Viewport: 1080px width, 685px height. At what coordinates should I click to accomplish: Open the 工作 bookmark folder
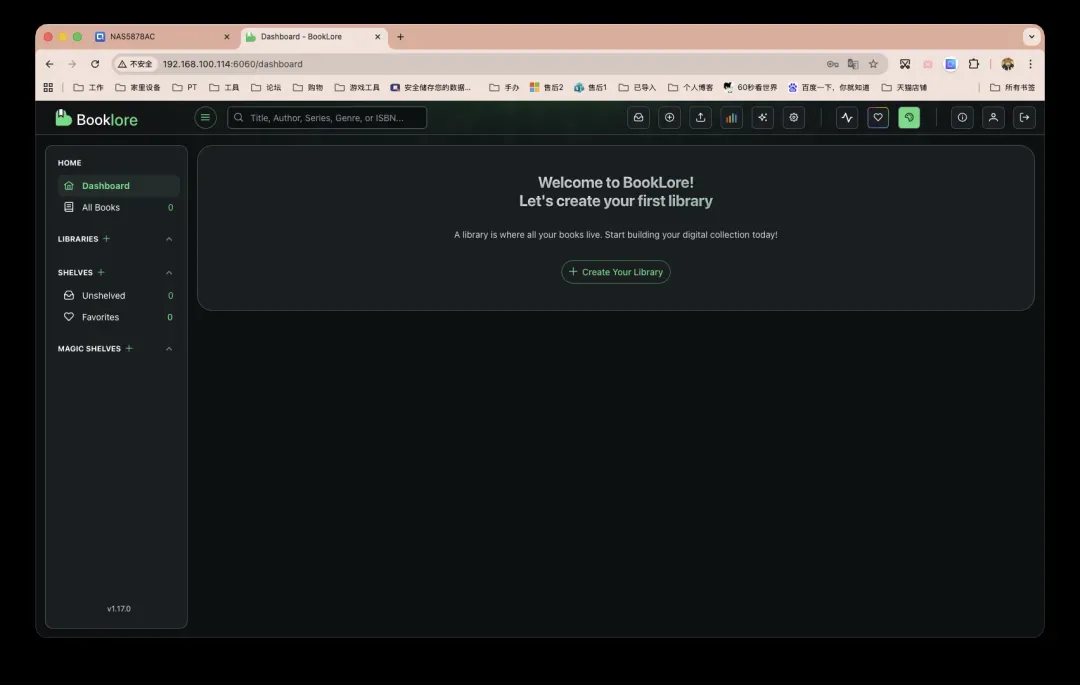tap(88, 87)
